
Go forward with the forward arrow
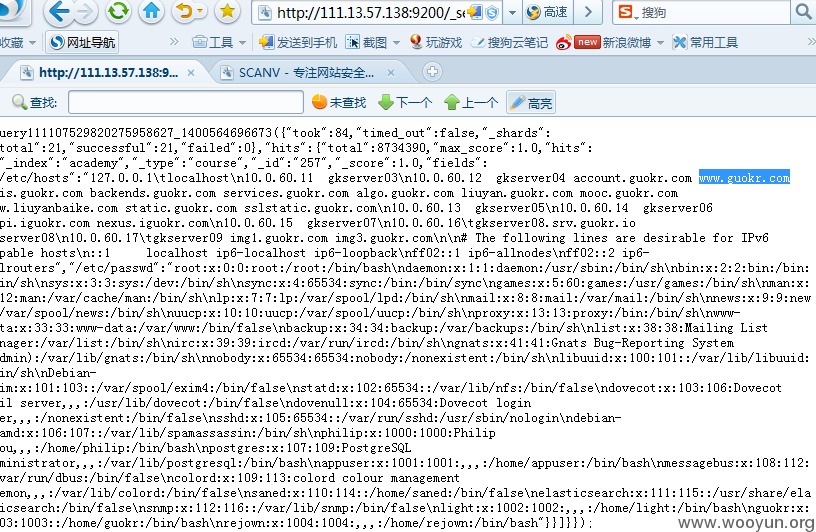pos(86,11)
